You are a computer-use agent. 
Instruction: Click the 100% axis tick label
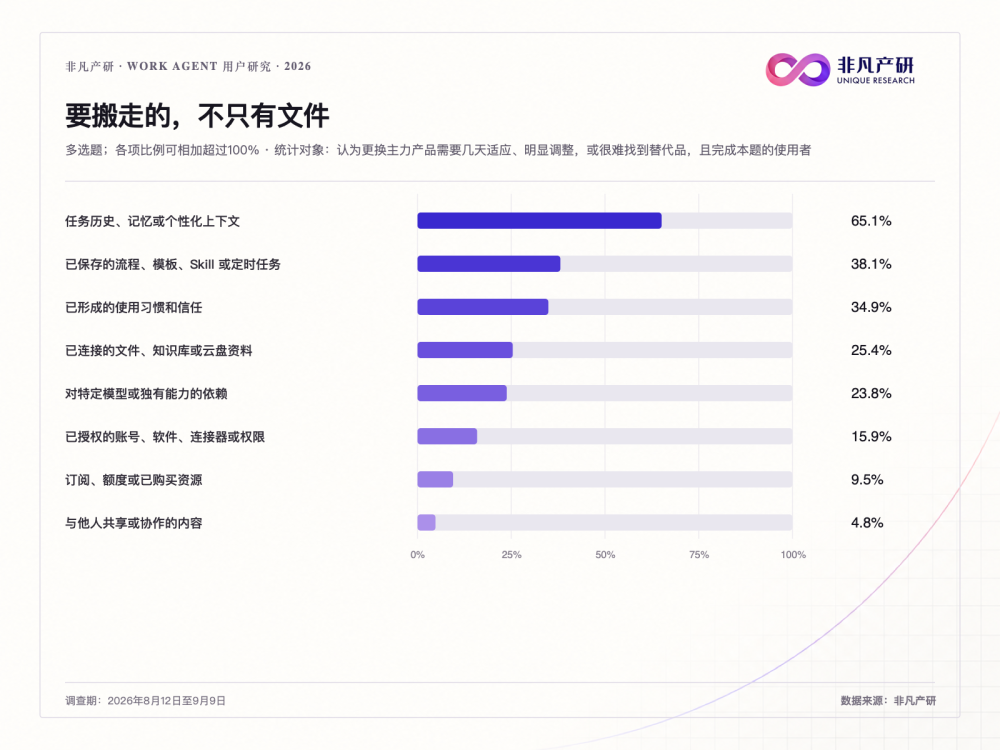(x=793, y=555)
